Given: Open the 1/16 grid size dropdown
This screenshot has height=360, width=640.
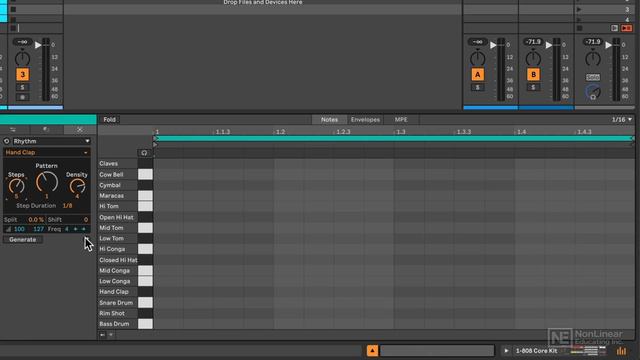Looking at the screenshot, I should (622, 120).
